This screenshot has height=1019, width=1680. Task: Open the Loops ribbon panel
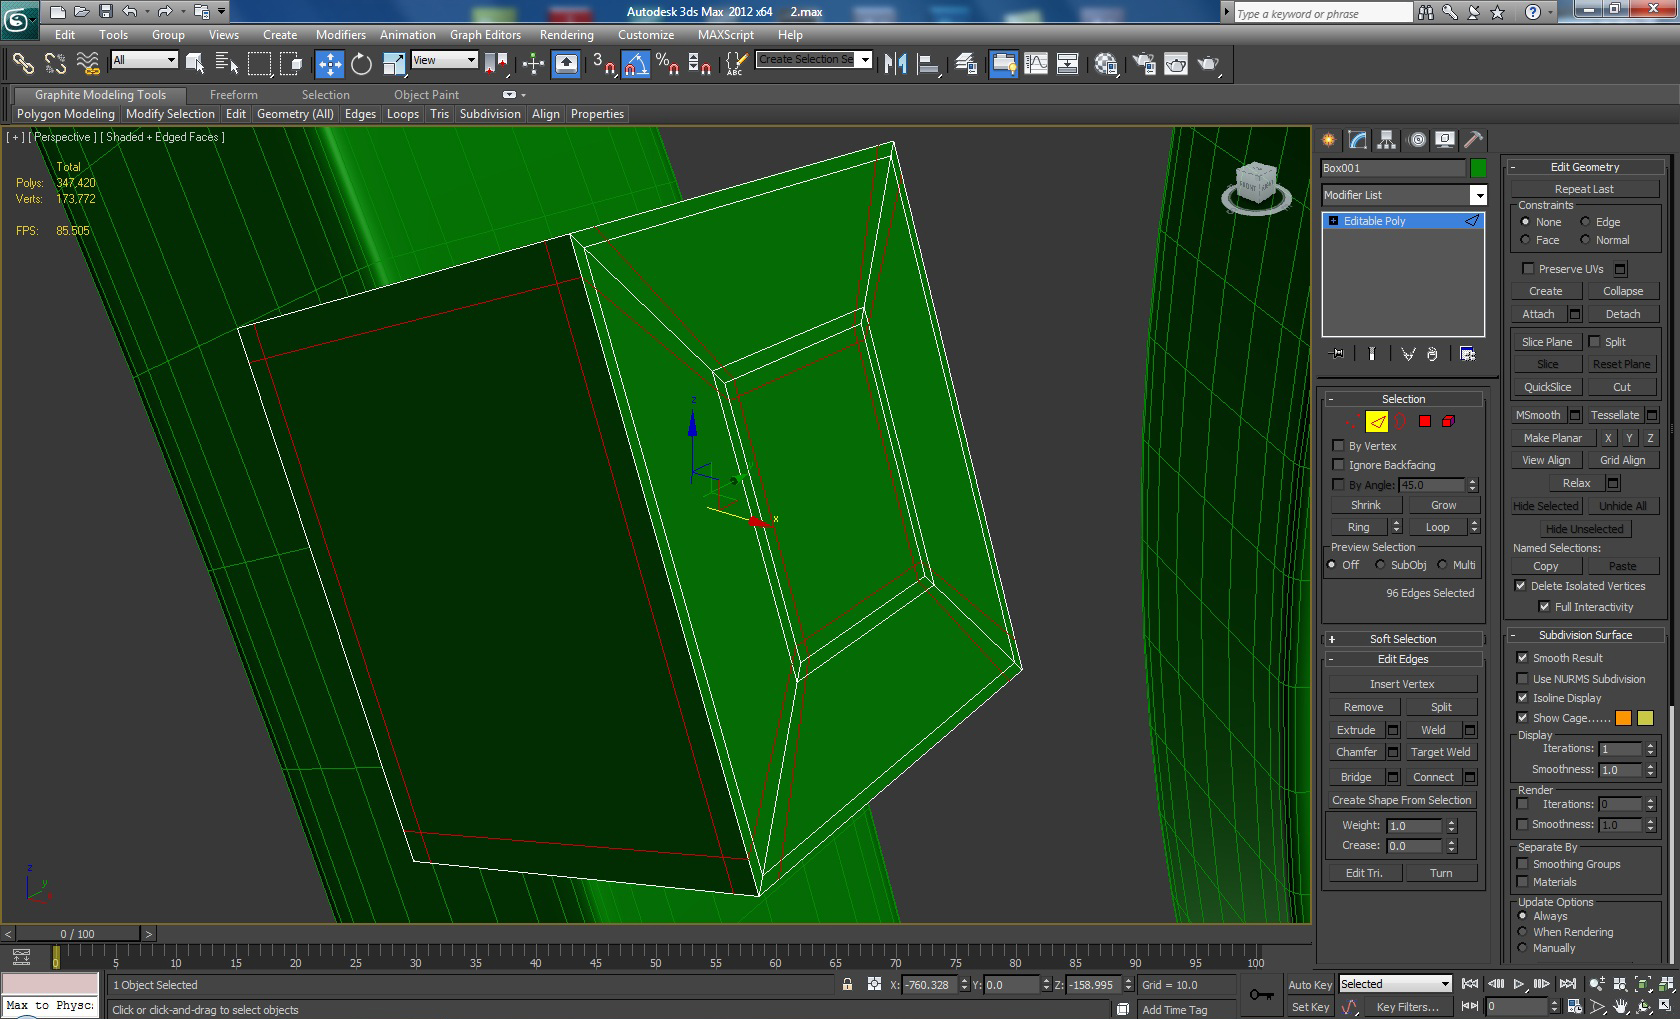point(403,114)
